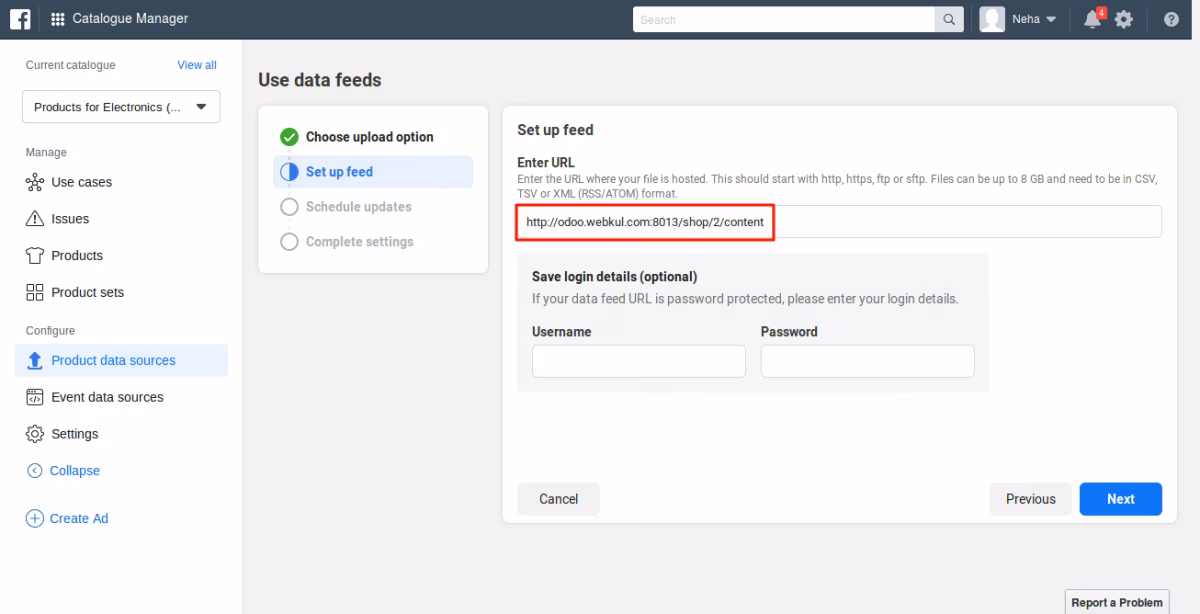
Task: Open the notifications bell icon
Action: pyautogui.click(x=1093, y=19)
